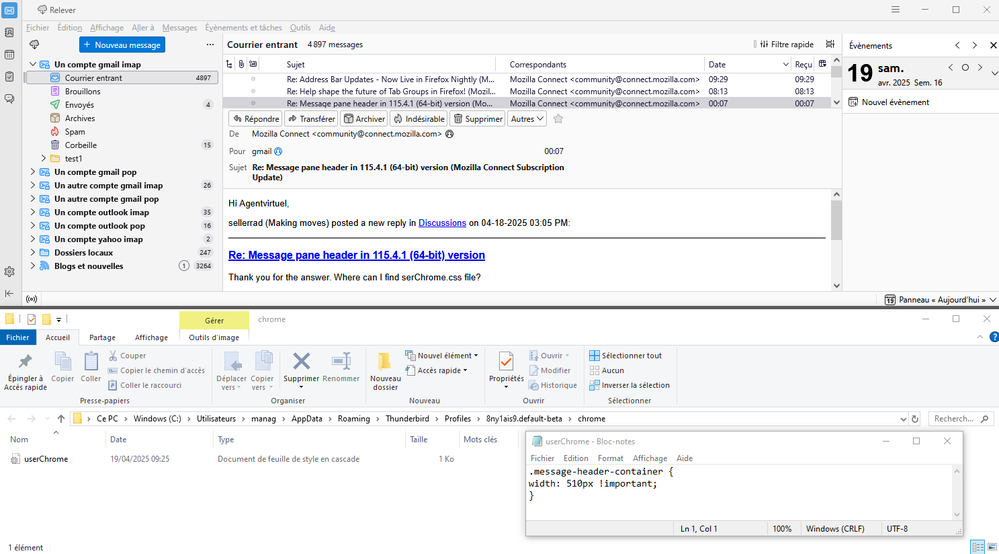
Task: Open the Tasks space icon
Action: [10, 77]
